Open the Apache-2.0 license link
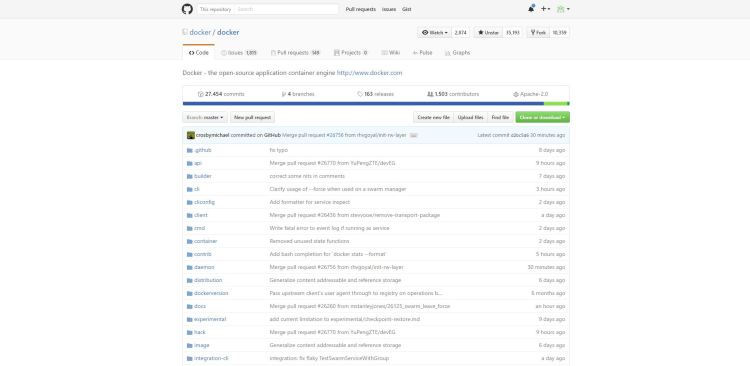750x366 pixels. [x=530, y=94]
